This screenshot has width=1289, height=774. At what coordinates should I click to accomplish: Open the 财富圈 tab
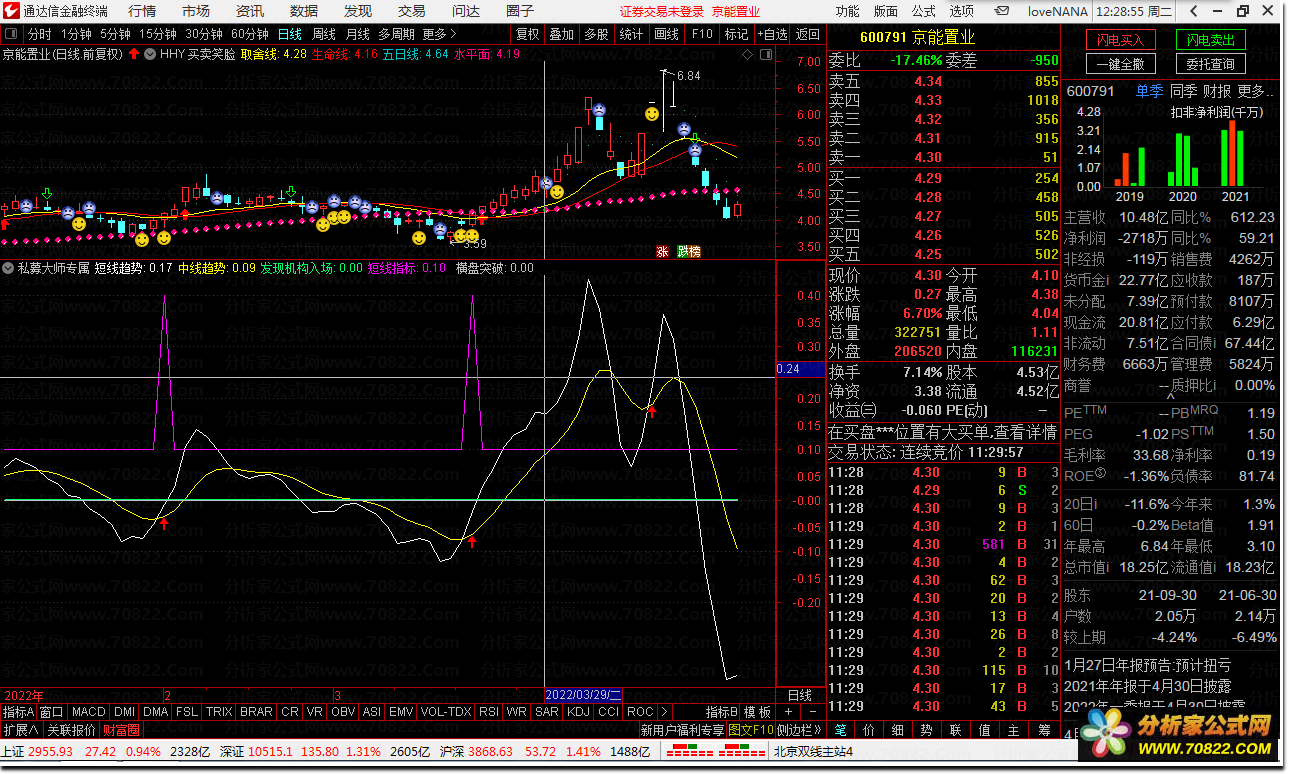pyautogui.click(x=121, y=730)
